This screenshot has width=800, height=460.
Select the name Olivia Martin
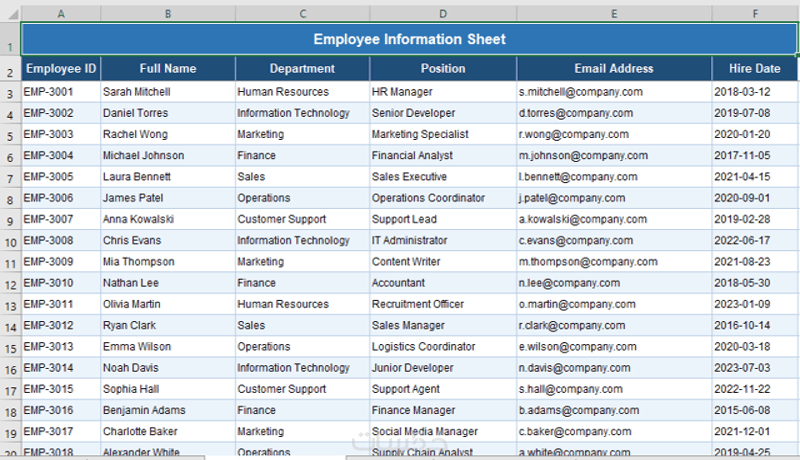coord(168,304)
